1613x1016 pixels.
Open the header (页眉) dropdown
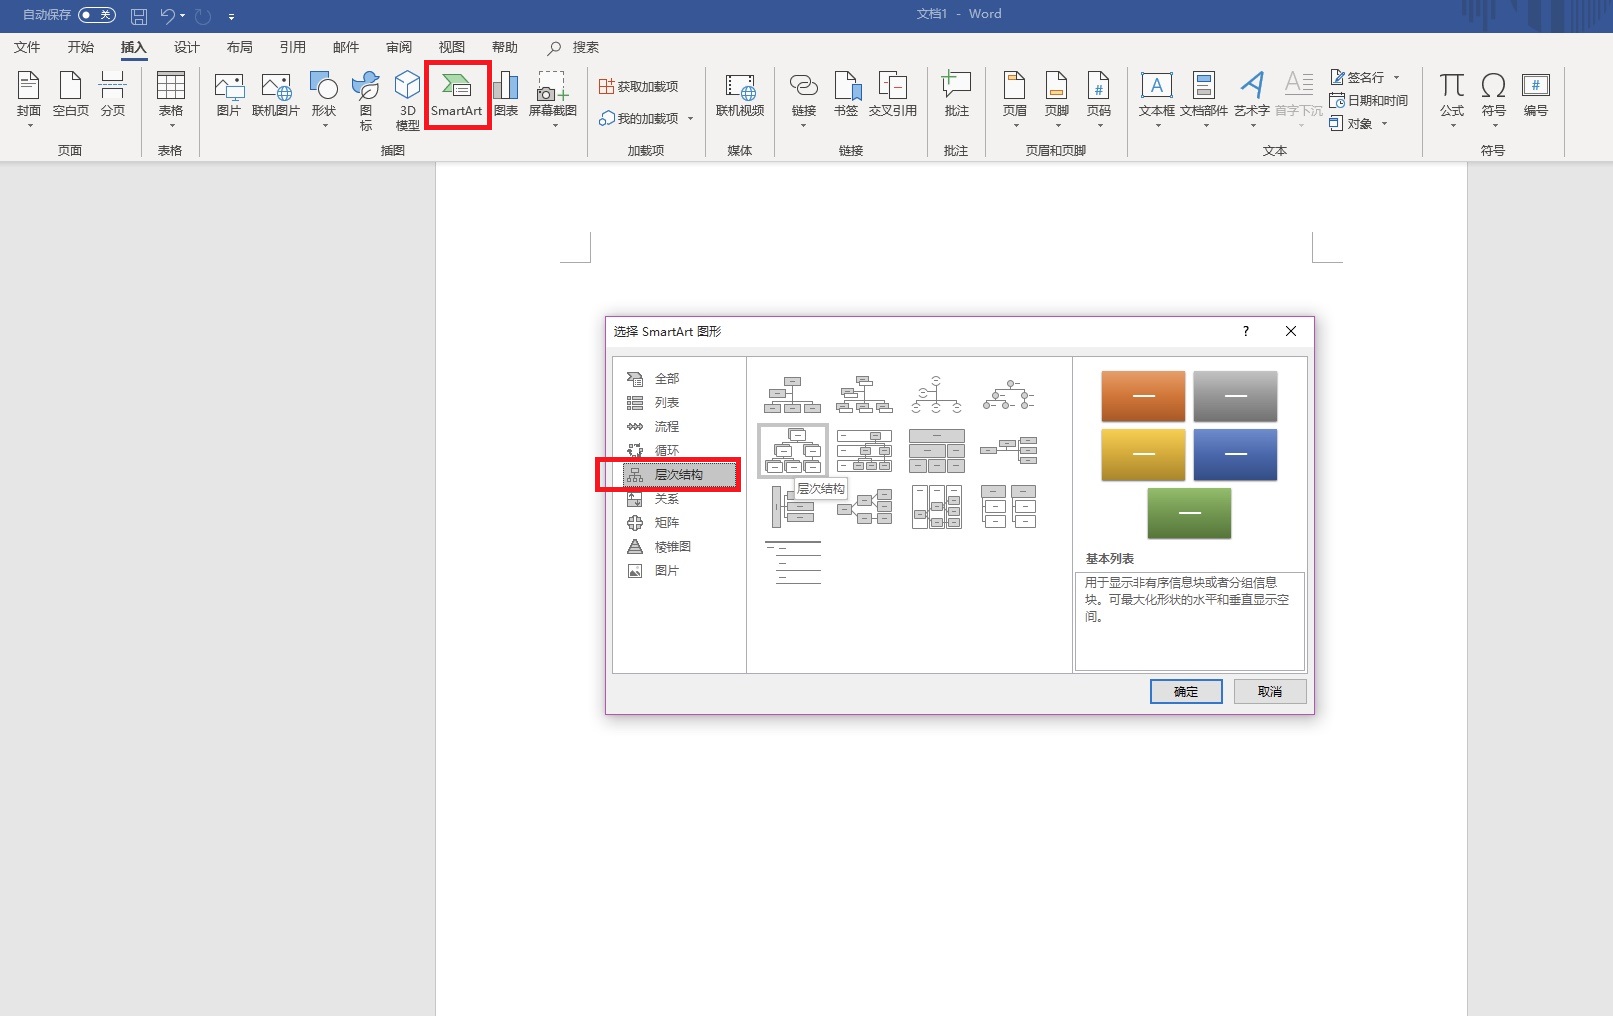(1015, 99)
